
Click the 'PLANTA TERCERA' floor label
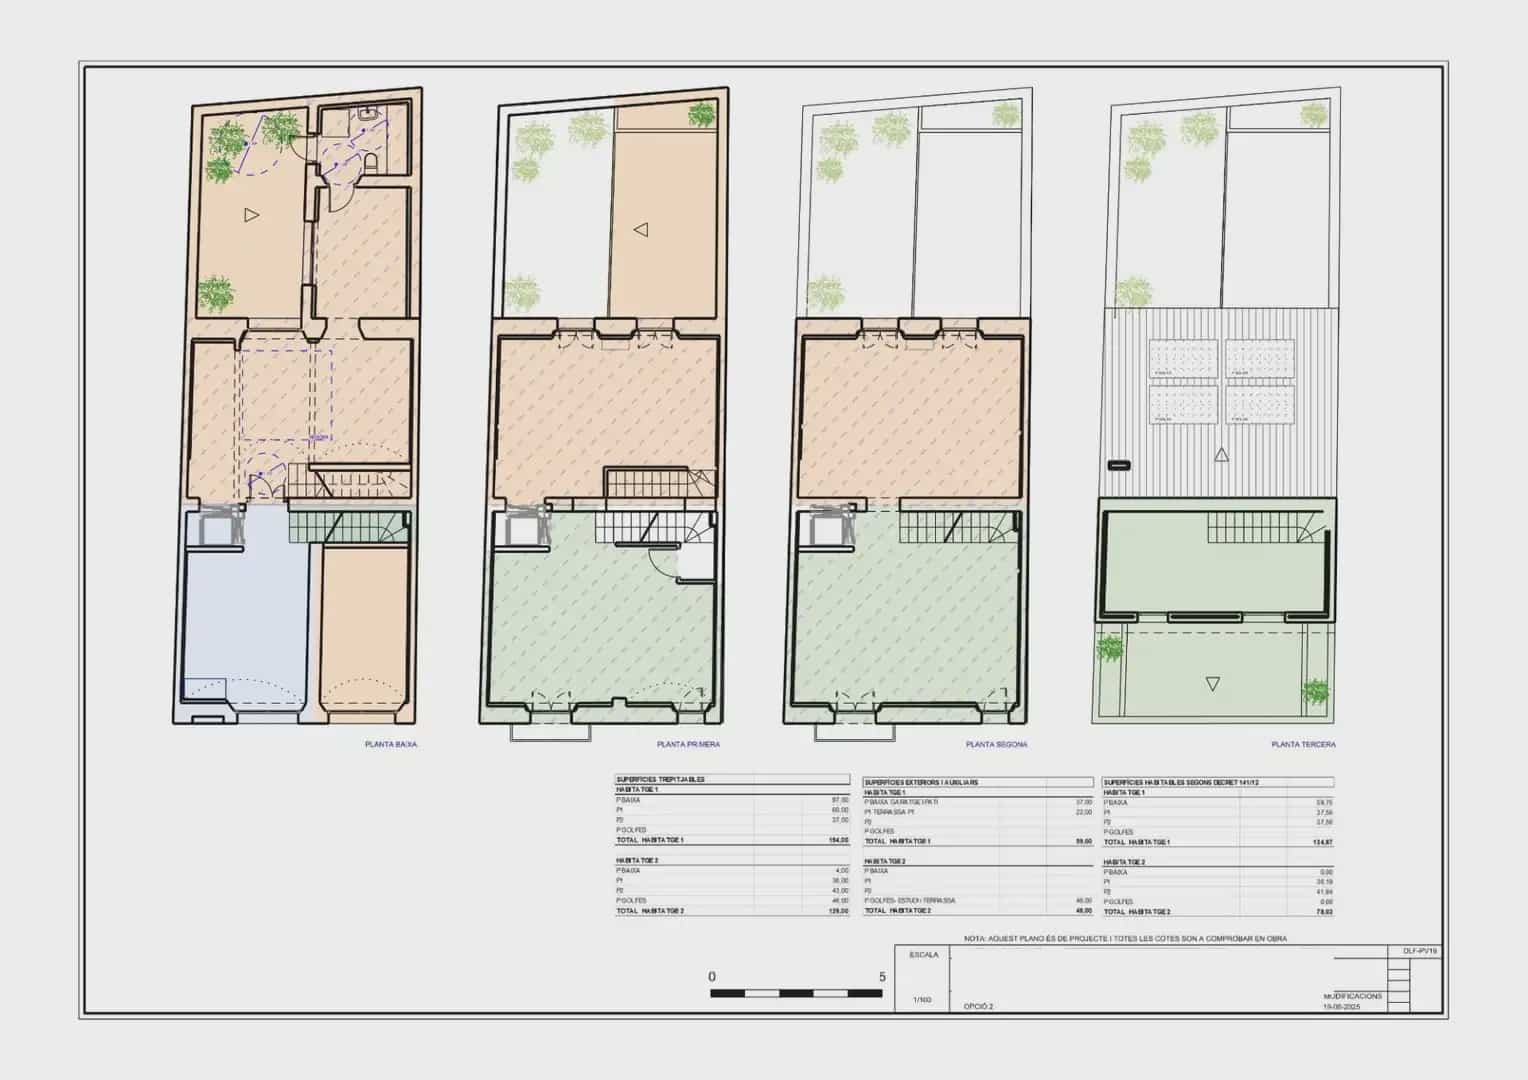[1303, 745]
